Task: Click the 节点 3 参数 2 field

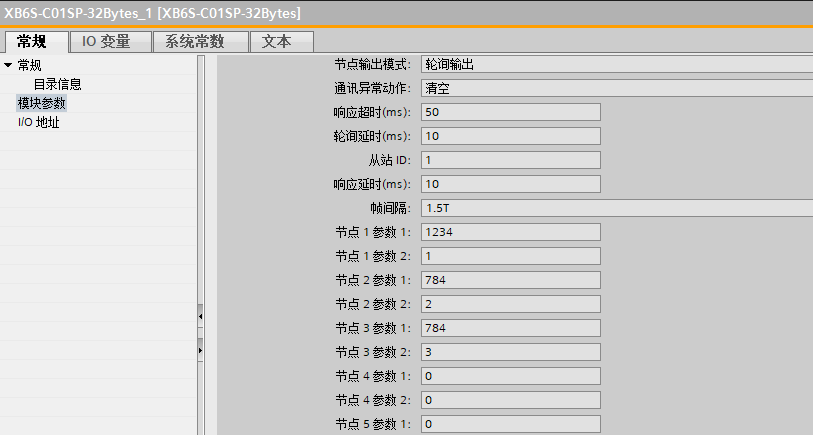Action: tap(510, 352)
